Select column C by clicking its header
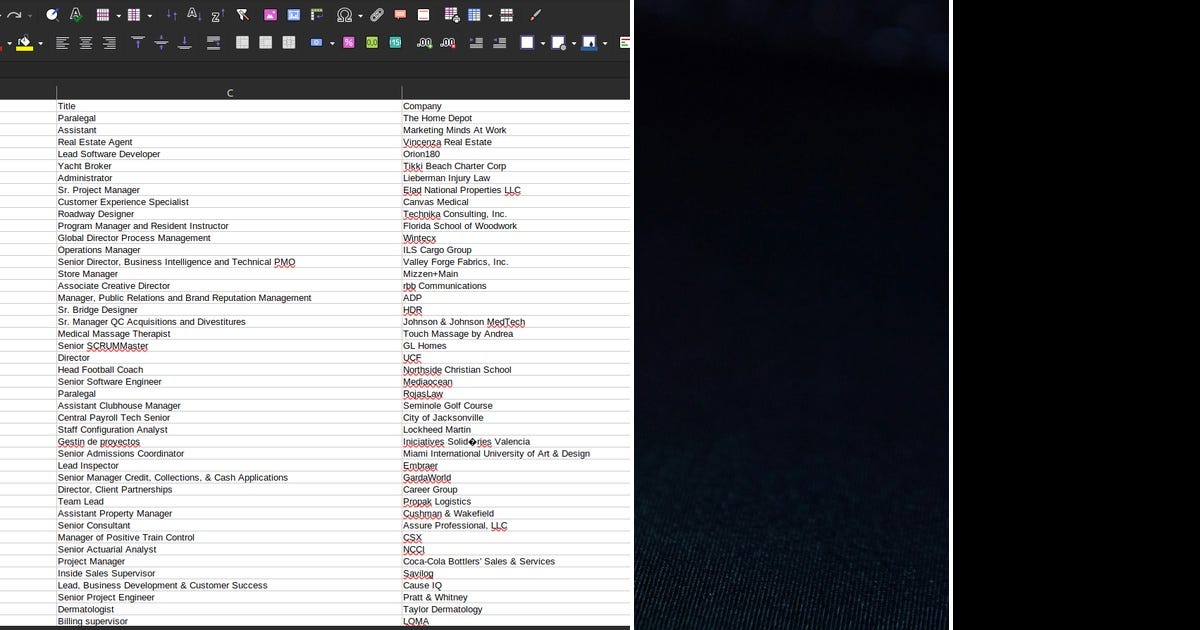 [x=230, y=92]
